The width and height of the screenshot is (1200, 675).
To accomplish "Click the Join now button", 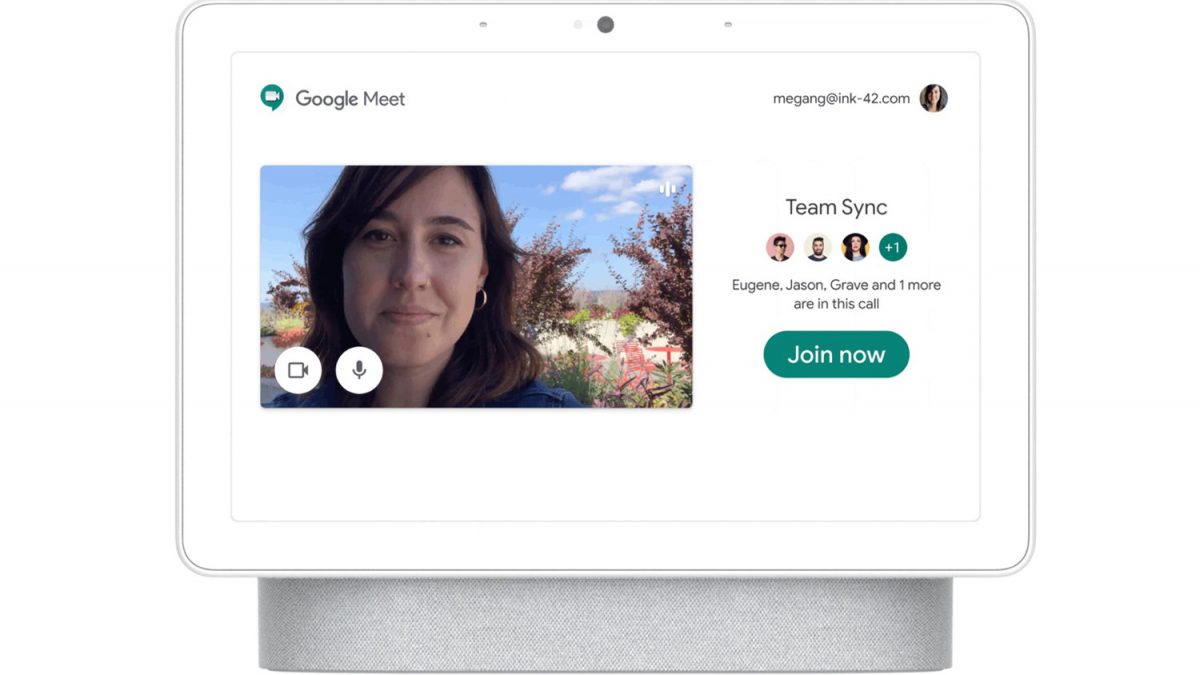I will (836, 354).
